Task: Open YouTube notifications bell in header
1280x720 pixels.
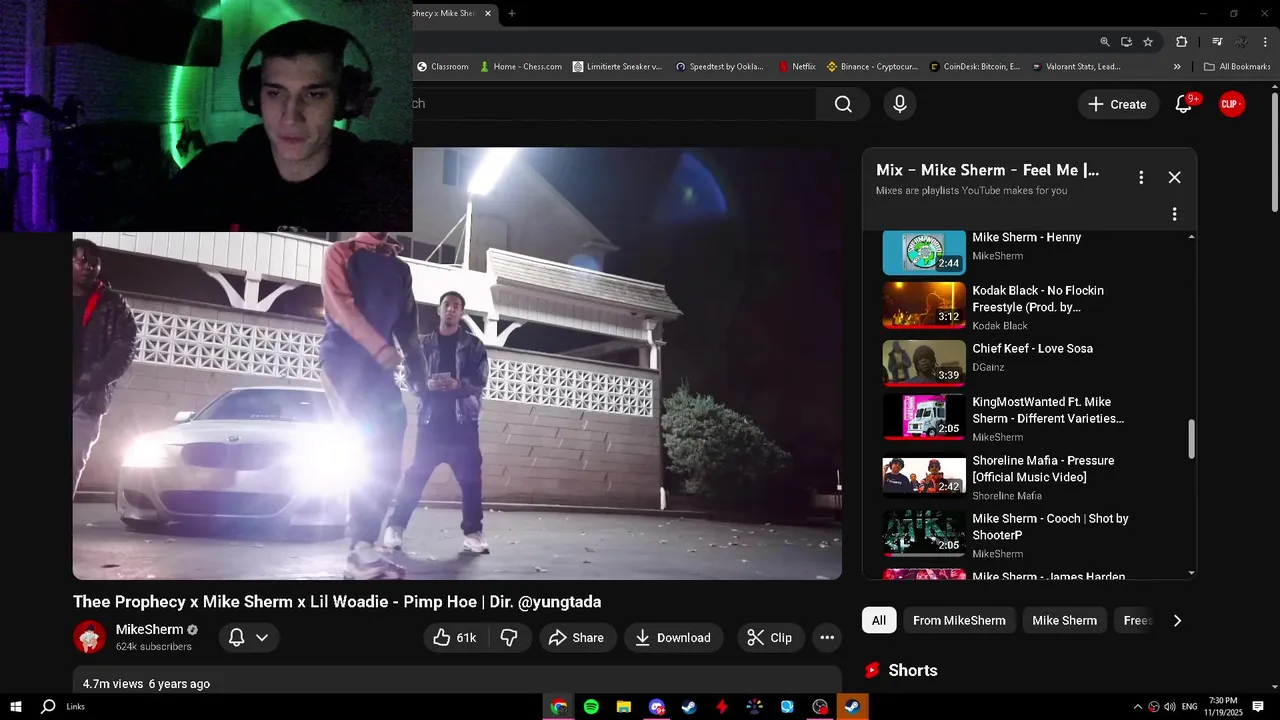Action: tap(1184, 104)
